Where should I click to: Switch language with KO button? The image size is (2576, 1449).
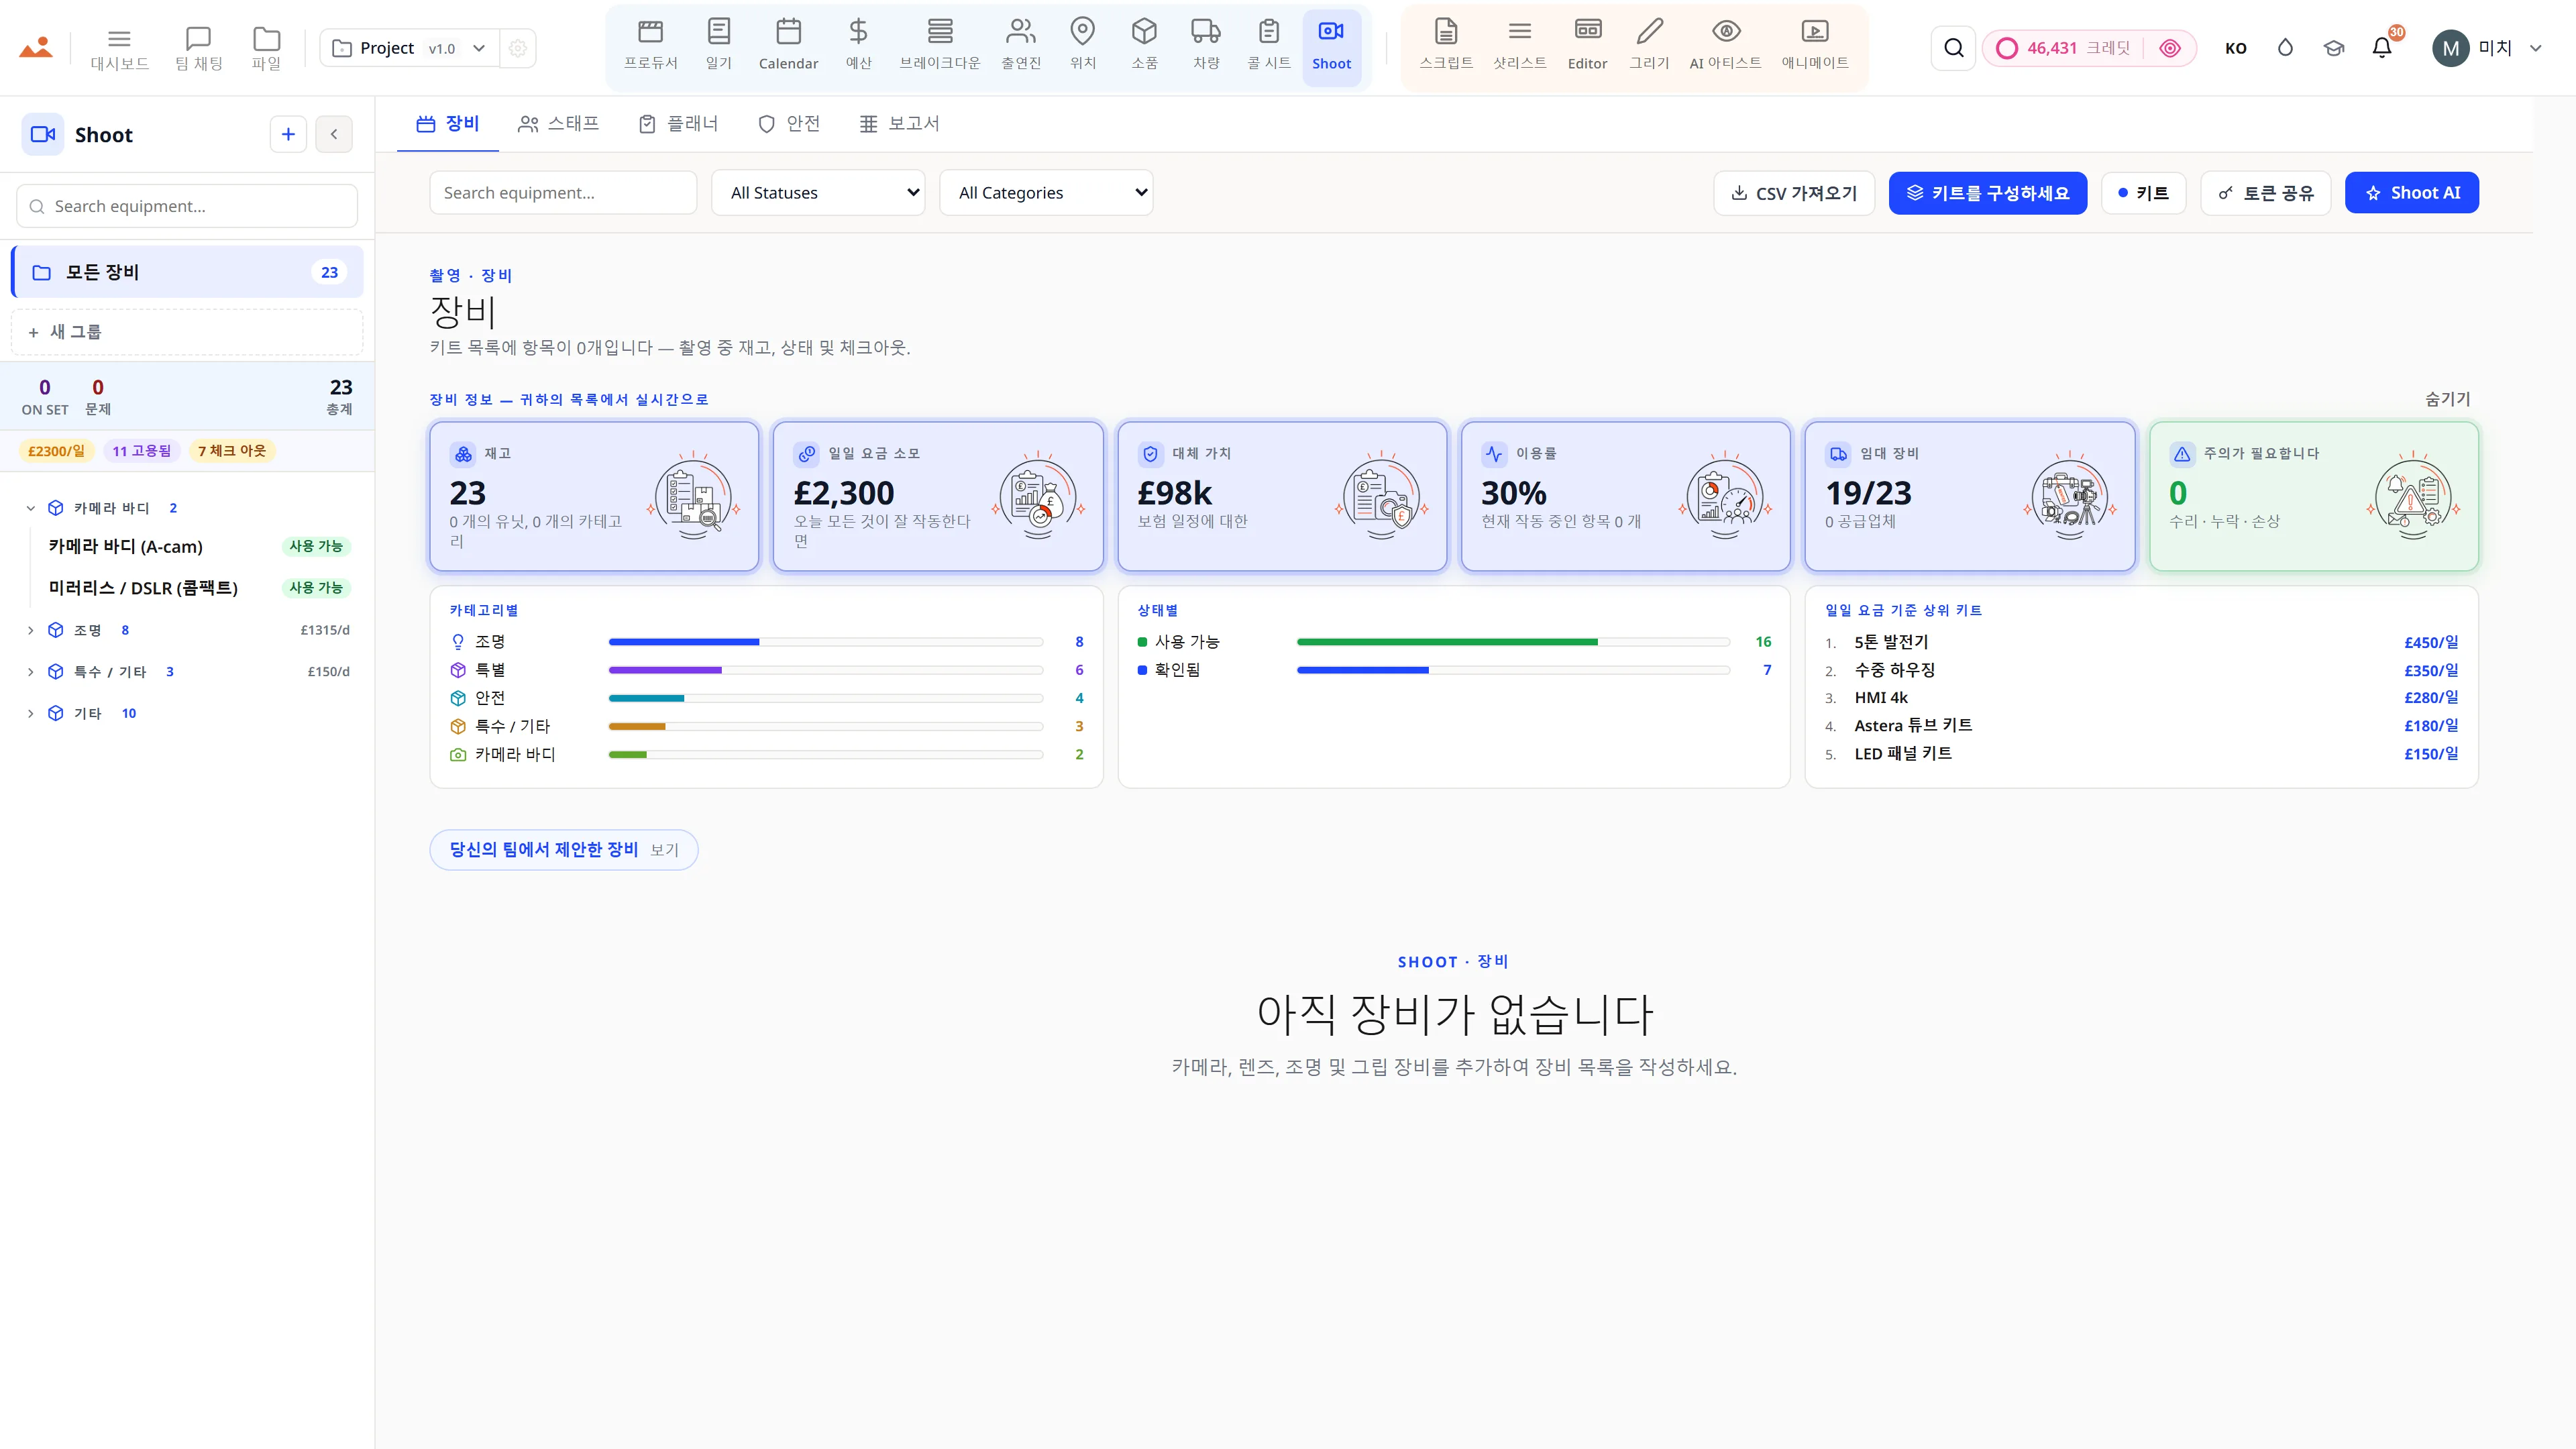pyautogui.click(x=2236, y=48)
